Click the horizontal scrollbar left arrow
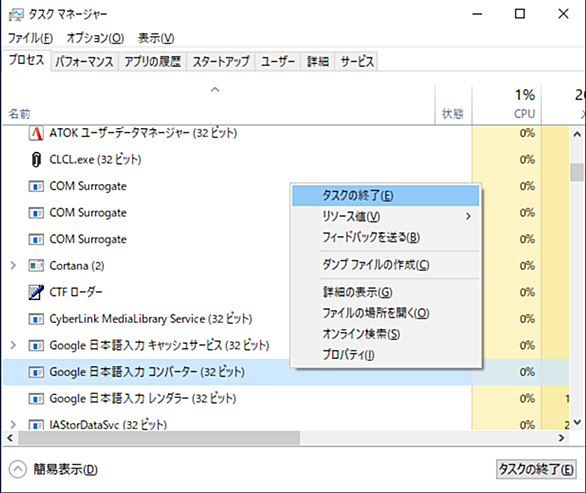Image resolution: width=586 pixels, height=493 pixels. click(x=10, y=438)
